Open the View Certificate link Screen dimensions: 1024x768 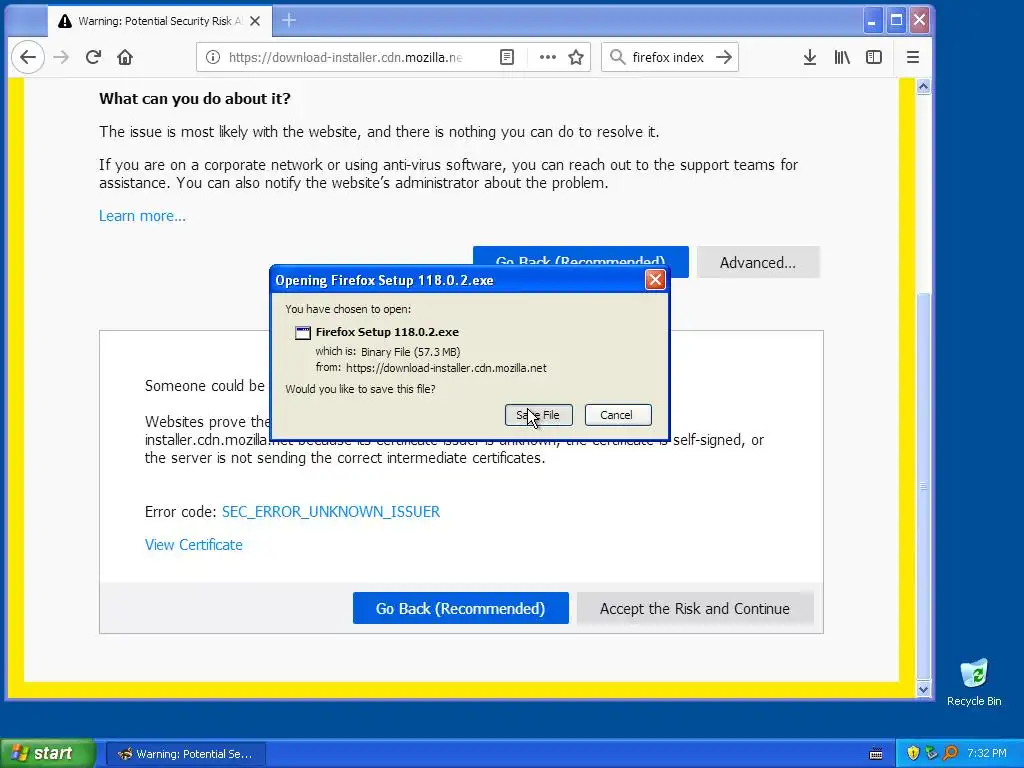[193, 545]
